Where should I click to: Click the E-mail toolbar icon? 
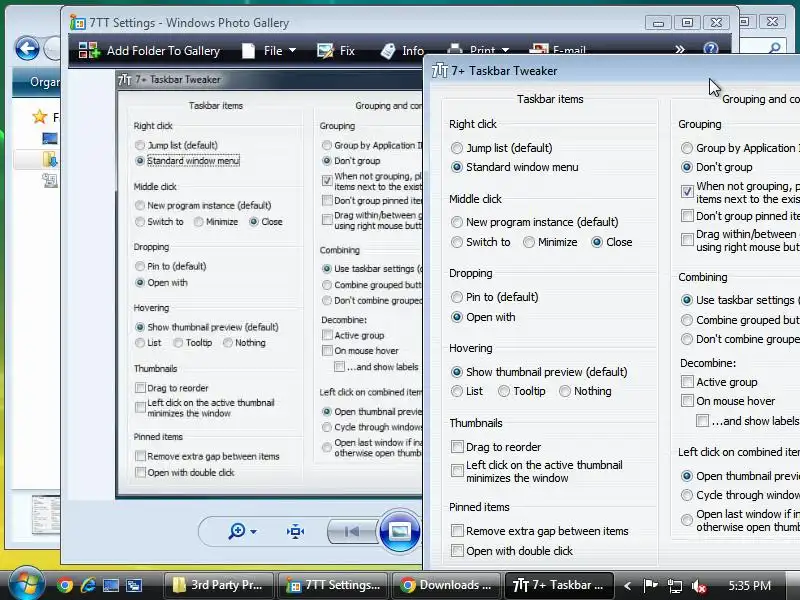pyautogui.click(x=539, y=49)
